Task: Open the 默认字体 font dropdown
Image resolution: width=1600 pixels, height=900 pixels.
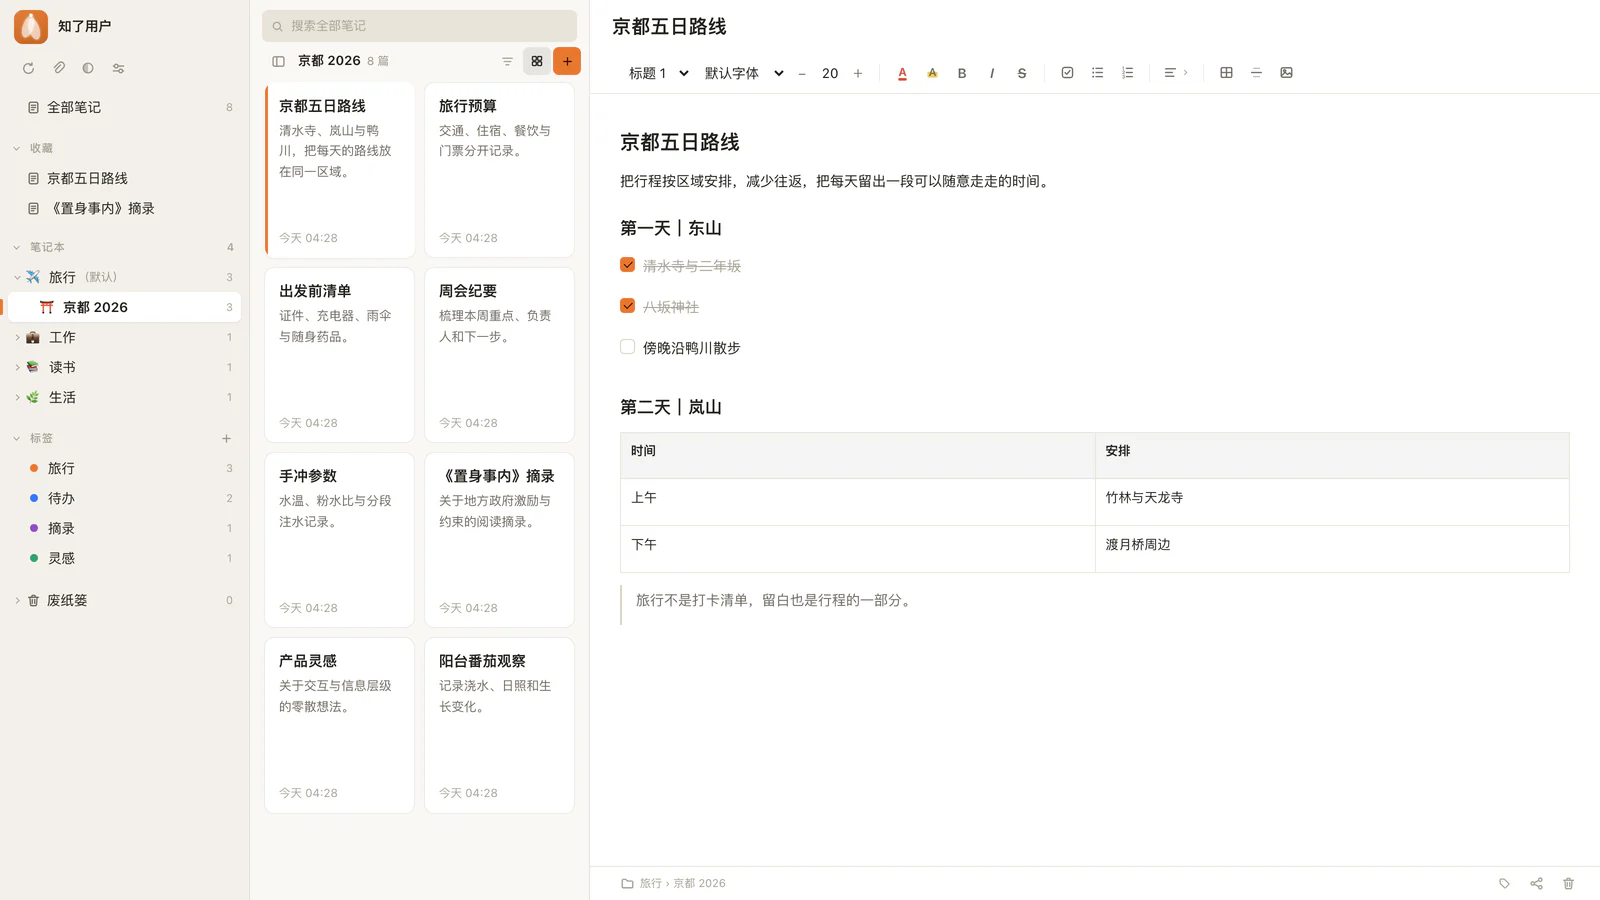Action: pos(743,73)
